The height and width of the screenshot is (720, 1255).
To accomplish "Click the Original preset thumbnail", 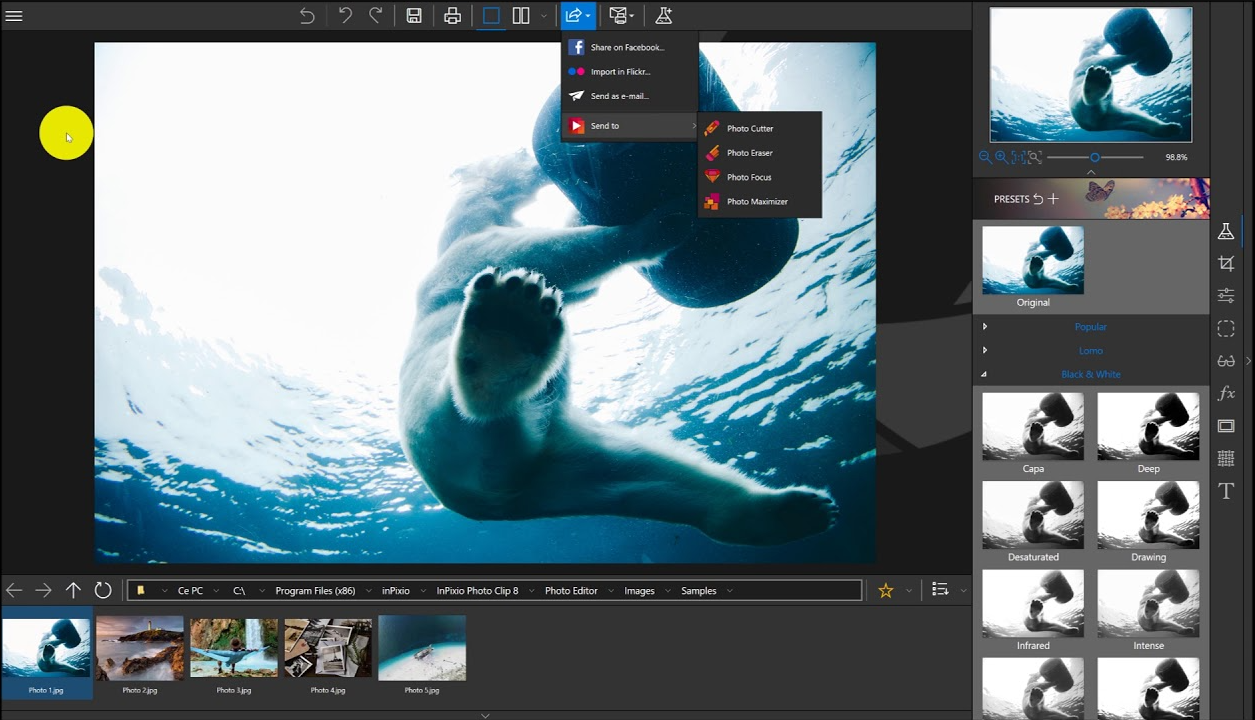I will click(x=1032, y=259).
